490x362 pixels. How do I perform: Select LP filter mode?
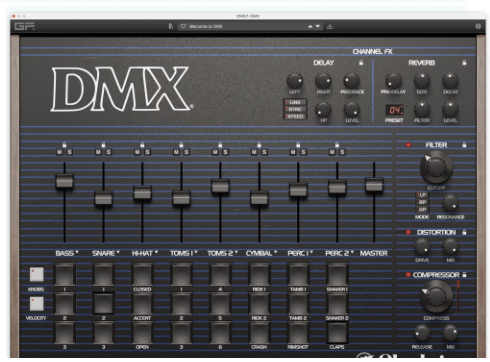pyautogui.click(x=422, y=195)
